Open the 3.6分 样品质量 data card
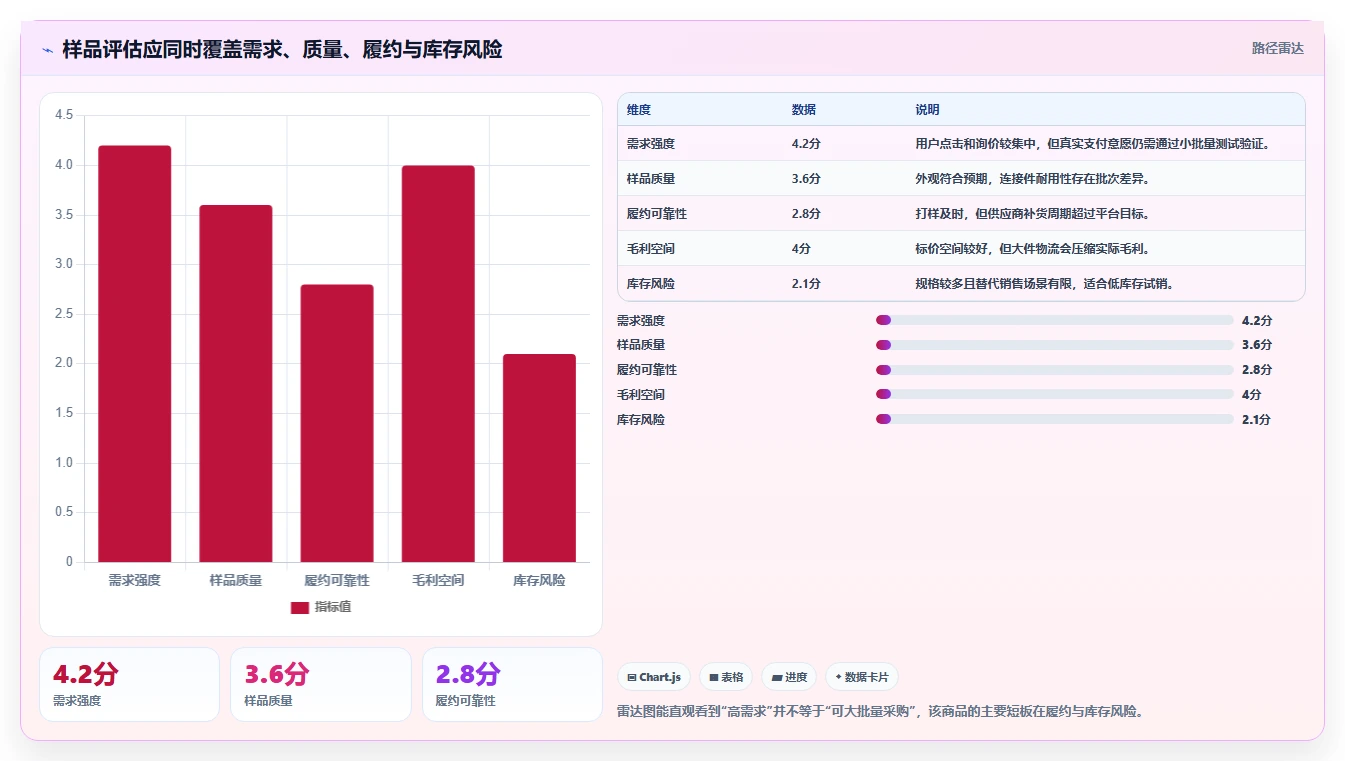This screenshot has width=1345, height=761. click(321, 685)
